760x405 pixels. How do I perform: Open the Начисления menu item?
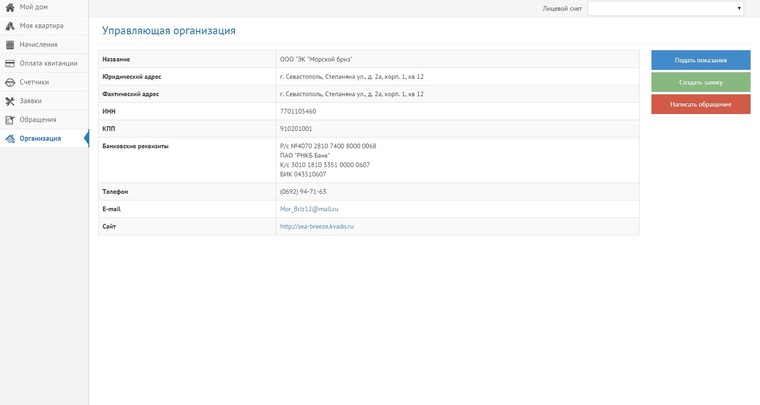click(38, 45)
